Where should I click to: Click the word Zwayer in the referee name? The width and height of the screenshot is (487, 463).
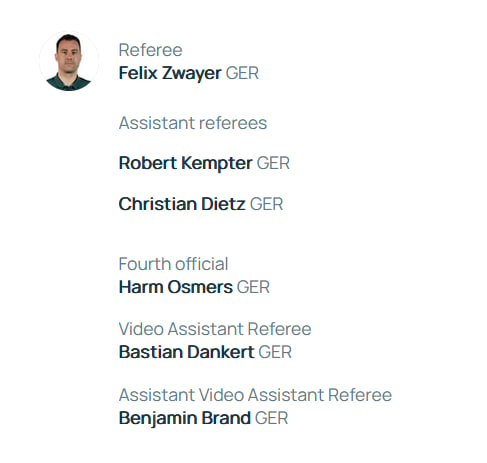192,74
